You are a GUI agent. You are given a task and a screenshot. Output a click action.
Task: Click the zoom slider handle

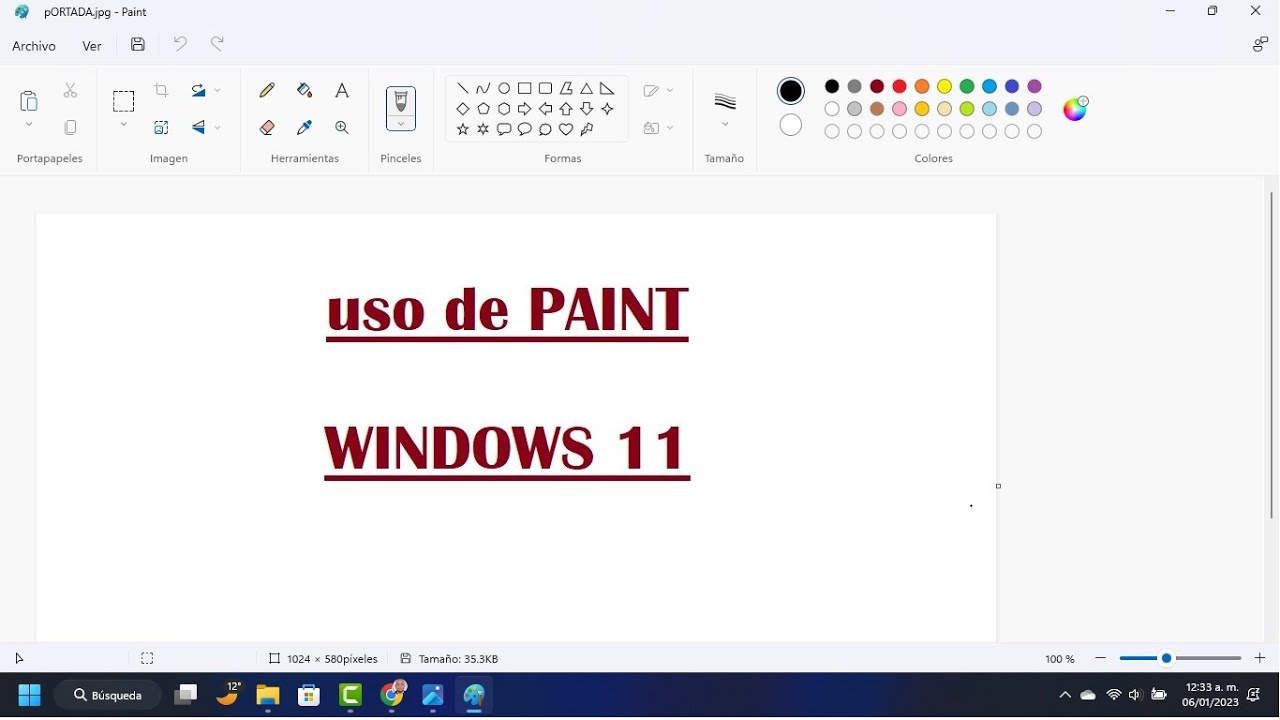1166,658
